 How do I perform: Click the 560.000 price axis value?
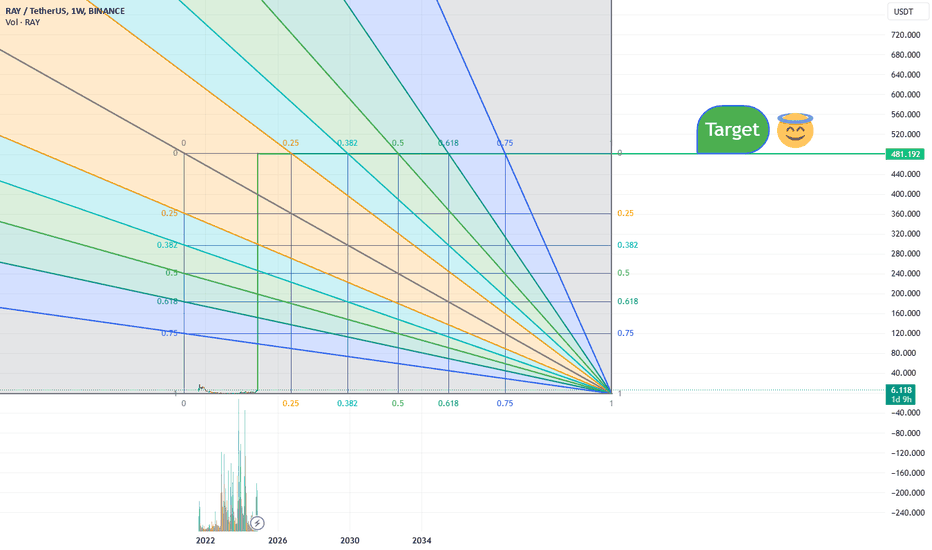pyautogui.click(x=905, y=115)
